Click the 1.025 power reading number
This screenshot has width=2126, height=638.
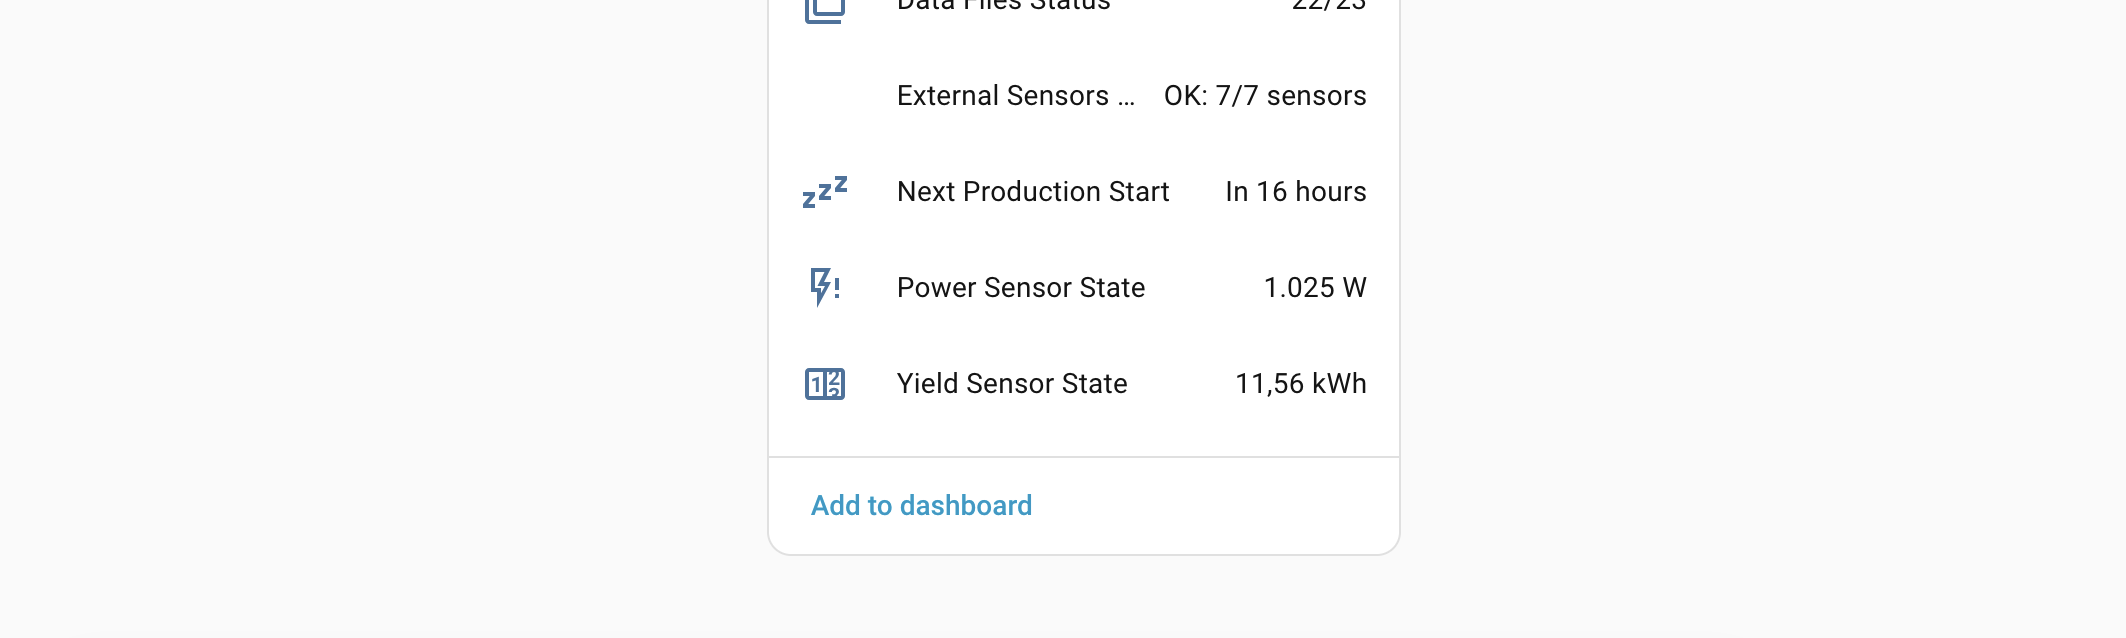1299,288
